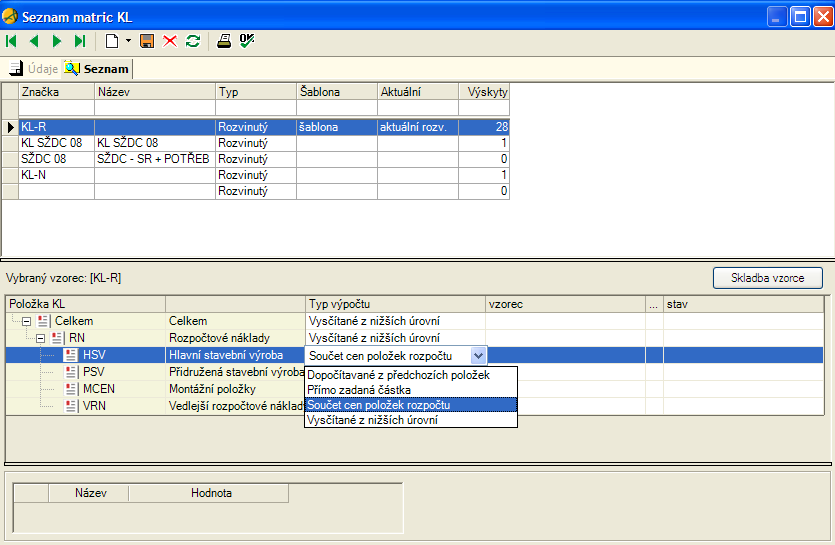Select the Celkem tree item

pos(74,321)
